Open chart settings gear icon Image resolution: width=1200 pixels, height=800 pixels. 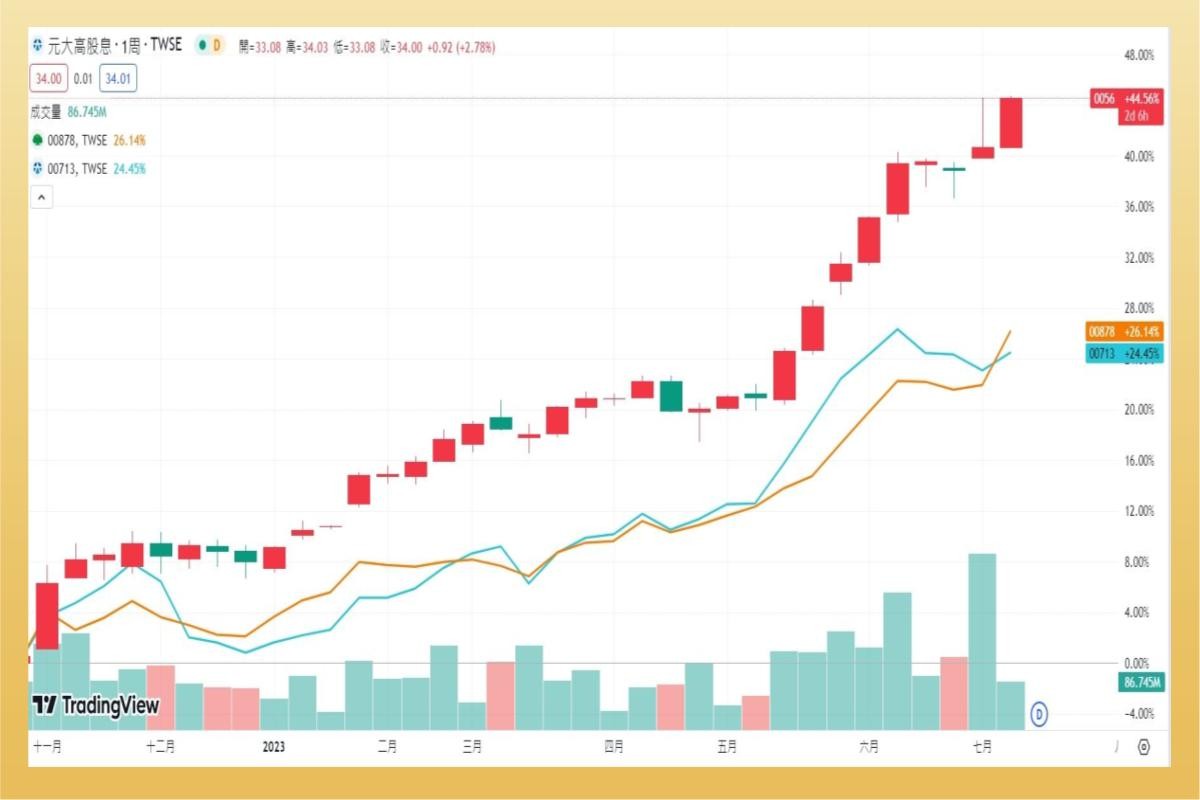[x=1144, y=746]
